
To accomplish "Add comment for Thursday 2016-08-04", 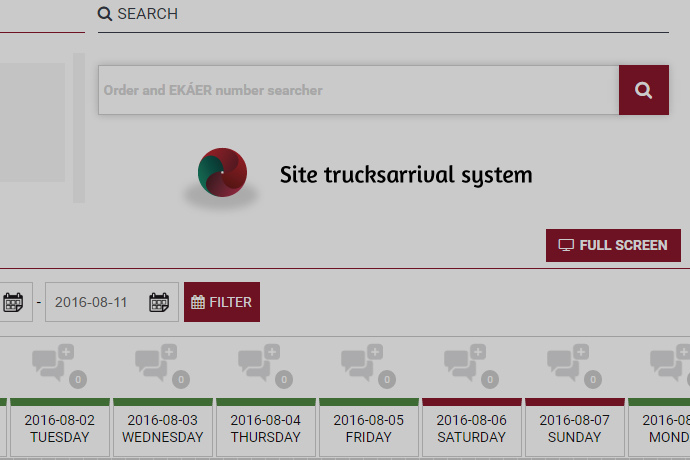I will [x=265, y=361].
